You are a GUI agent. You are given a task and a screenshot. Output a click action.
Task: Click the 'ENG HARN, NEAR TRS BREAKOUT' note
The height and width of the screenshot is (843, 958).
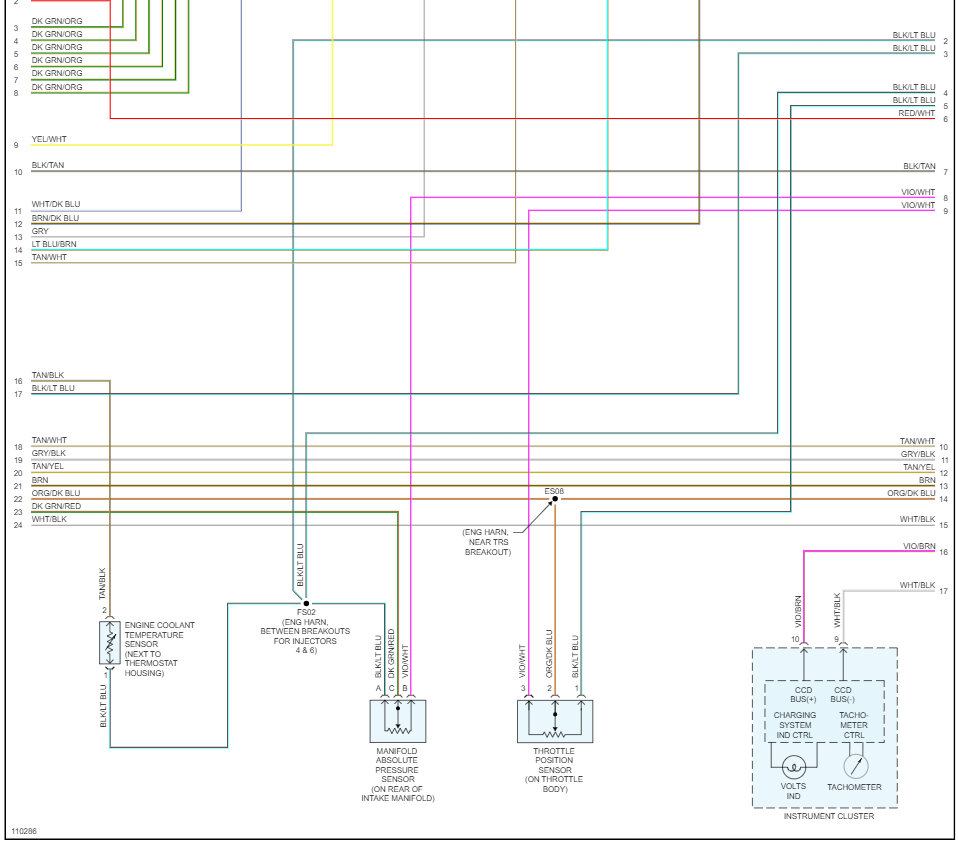pyautogui.click(x=487, y=542)
